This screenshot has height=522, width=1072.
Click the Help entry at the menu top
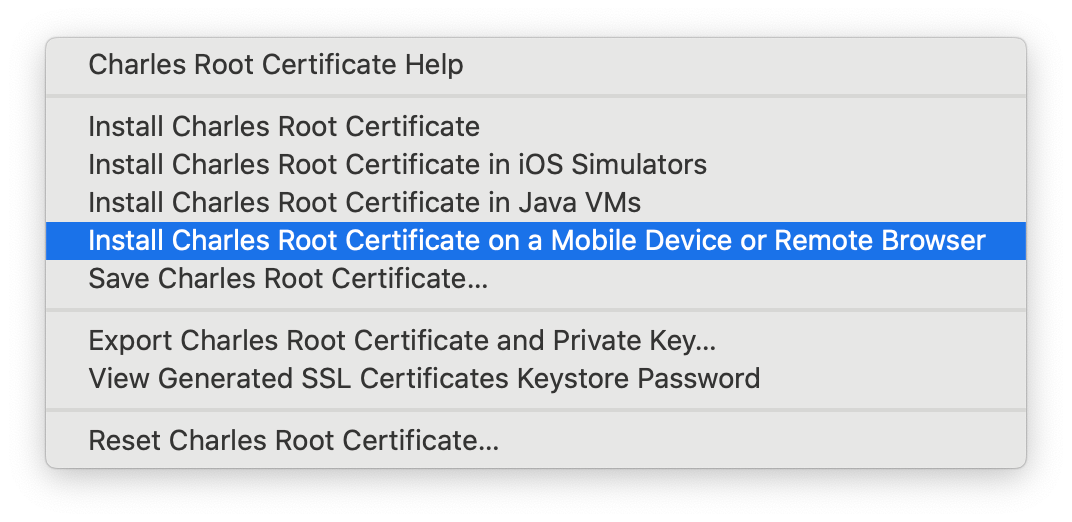tap(536, 66)
